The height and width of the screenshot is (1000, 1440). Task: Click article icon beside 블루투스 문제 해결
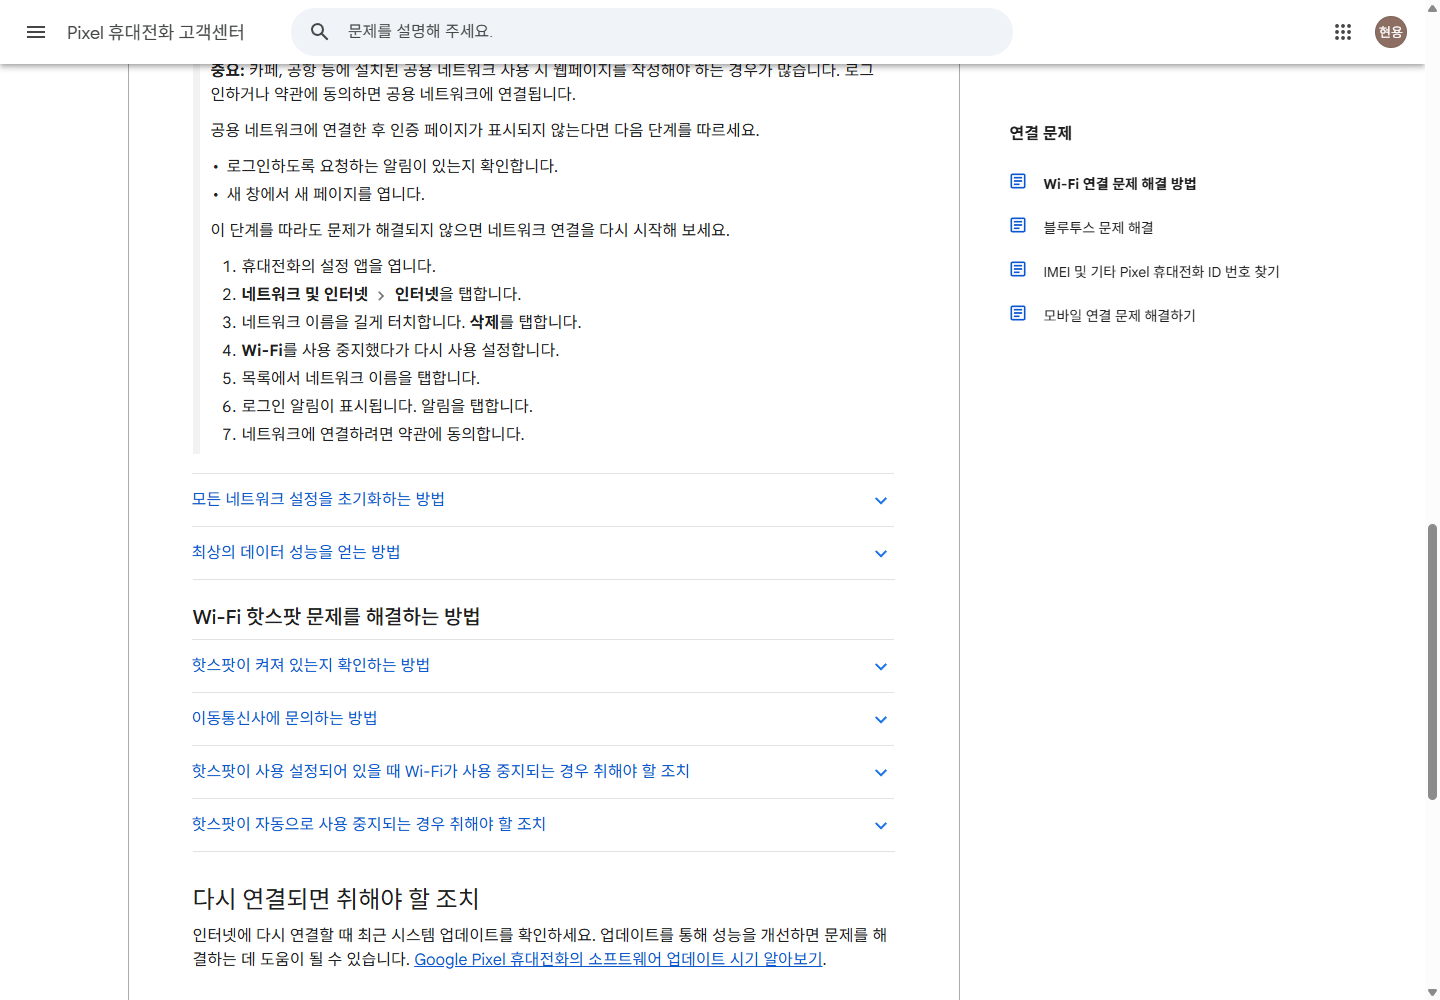(x=1018, y=225)
